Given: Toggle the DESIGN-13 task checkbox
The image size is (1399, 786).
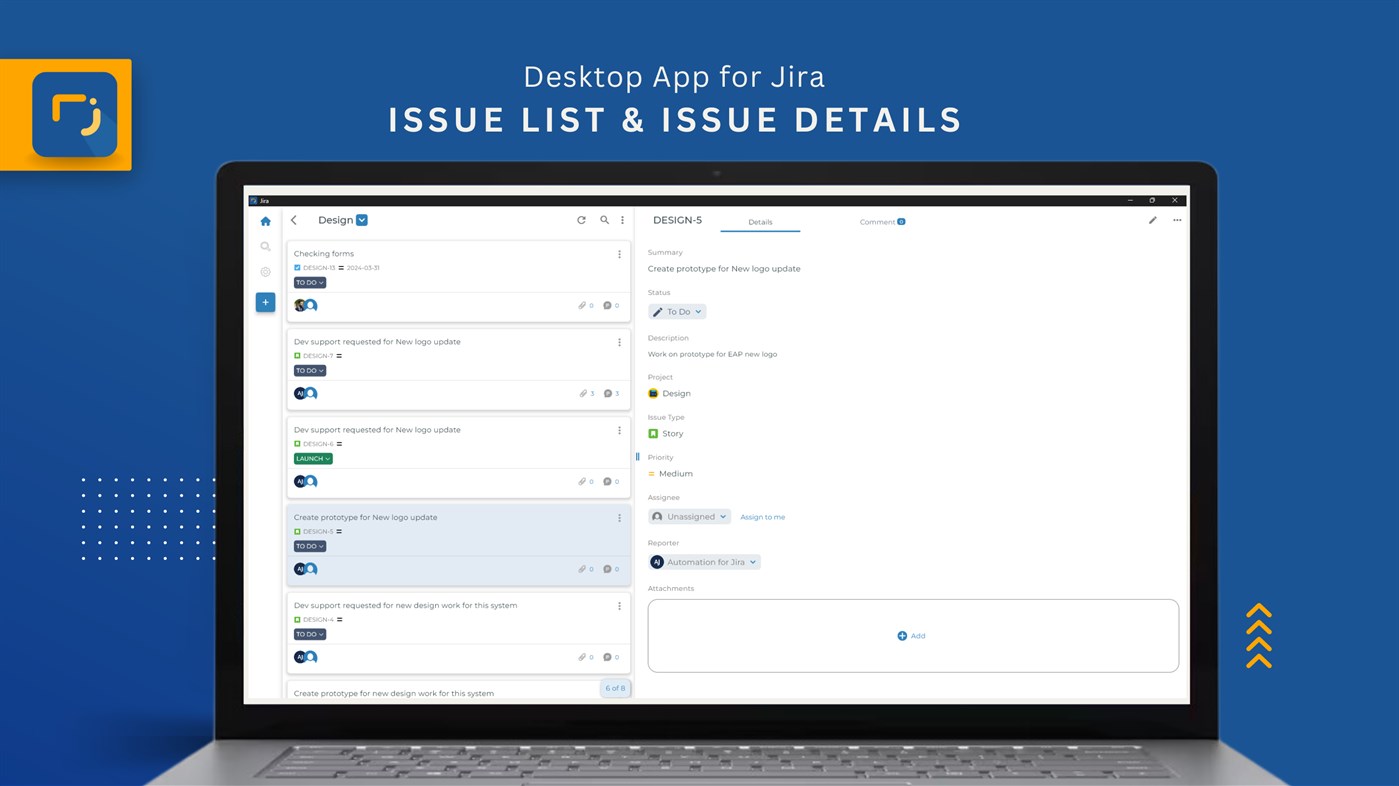Looking at the screenshot, I should pyautogui.click(x=295, y=267).
